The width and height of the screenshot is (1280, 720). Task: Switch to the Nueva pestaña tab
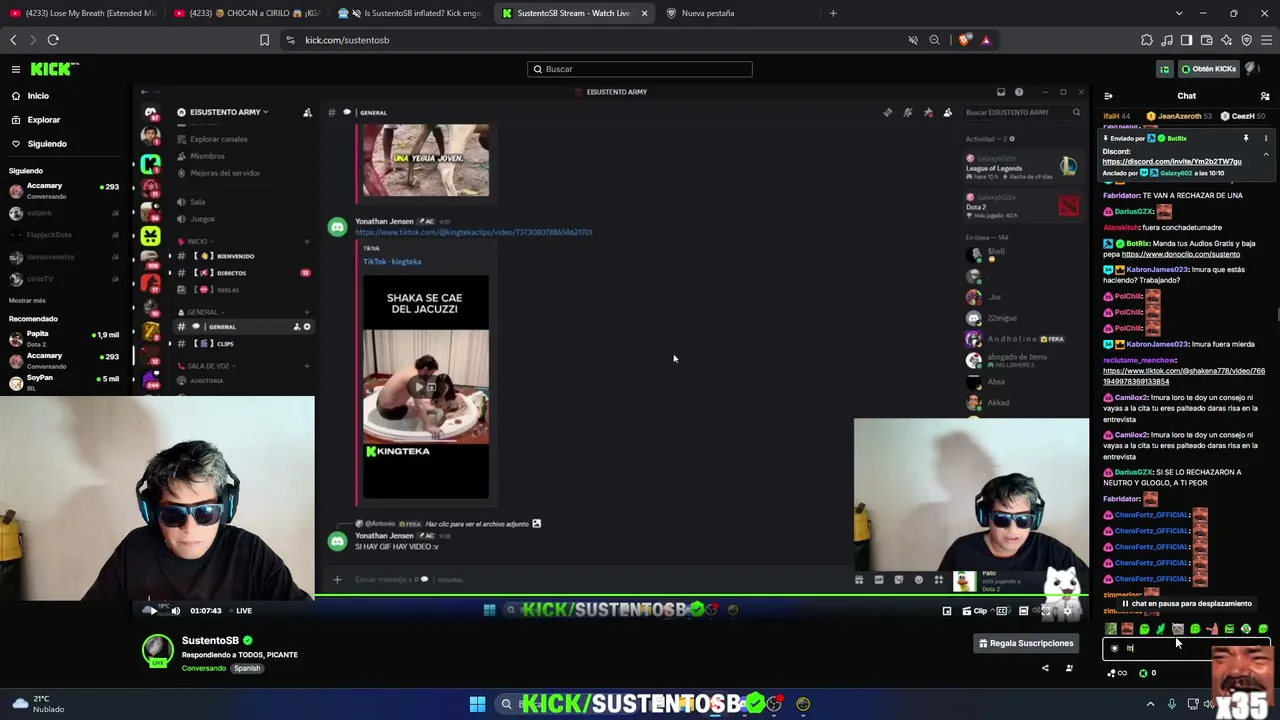tap(708, 13)
